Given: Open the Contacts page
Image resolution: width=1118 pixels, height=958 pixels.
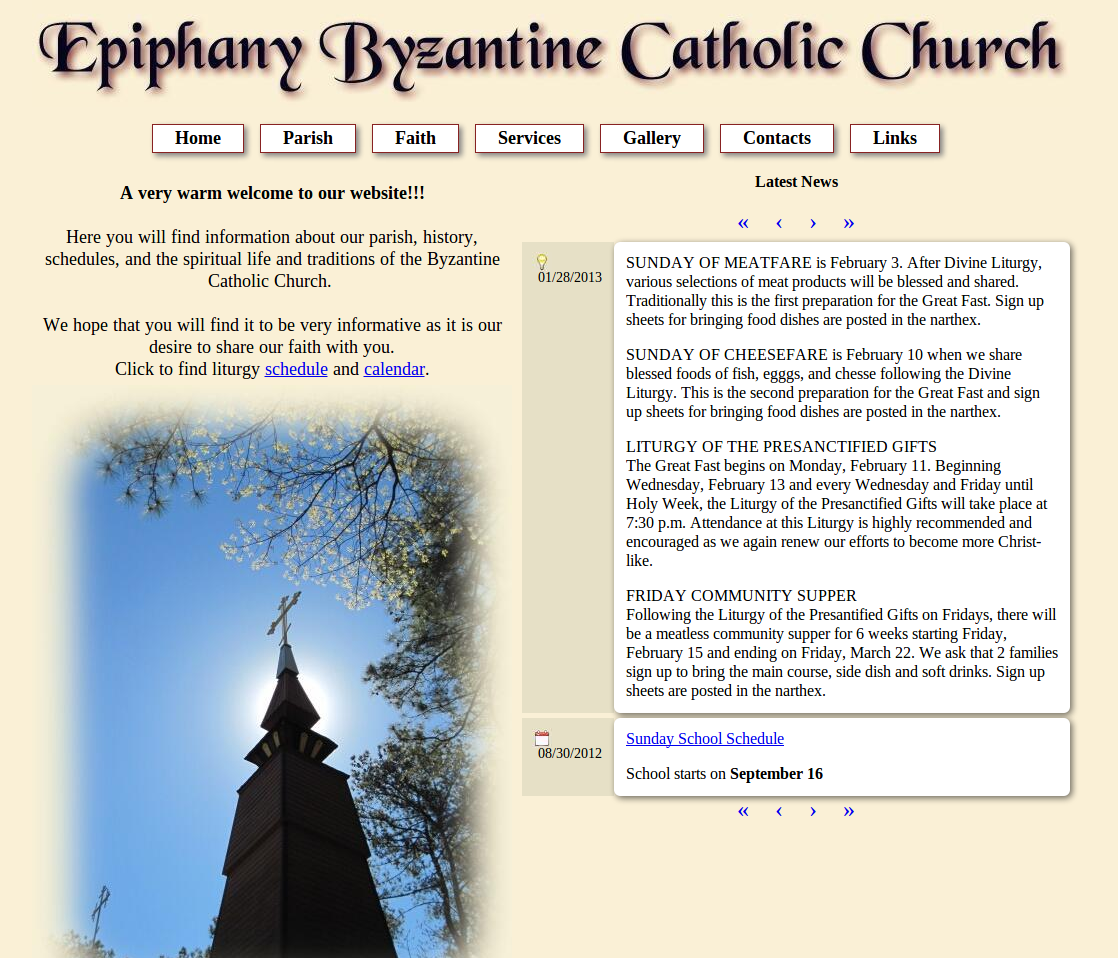Looking at the screenshot, I should 776,138.
